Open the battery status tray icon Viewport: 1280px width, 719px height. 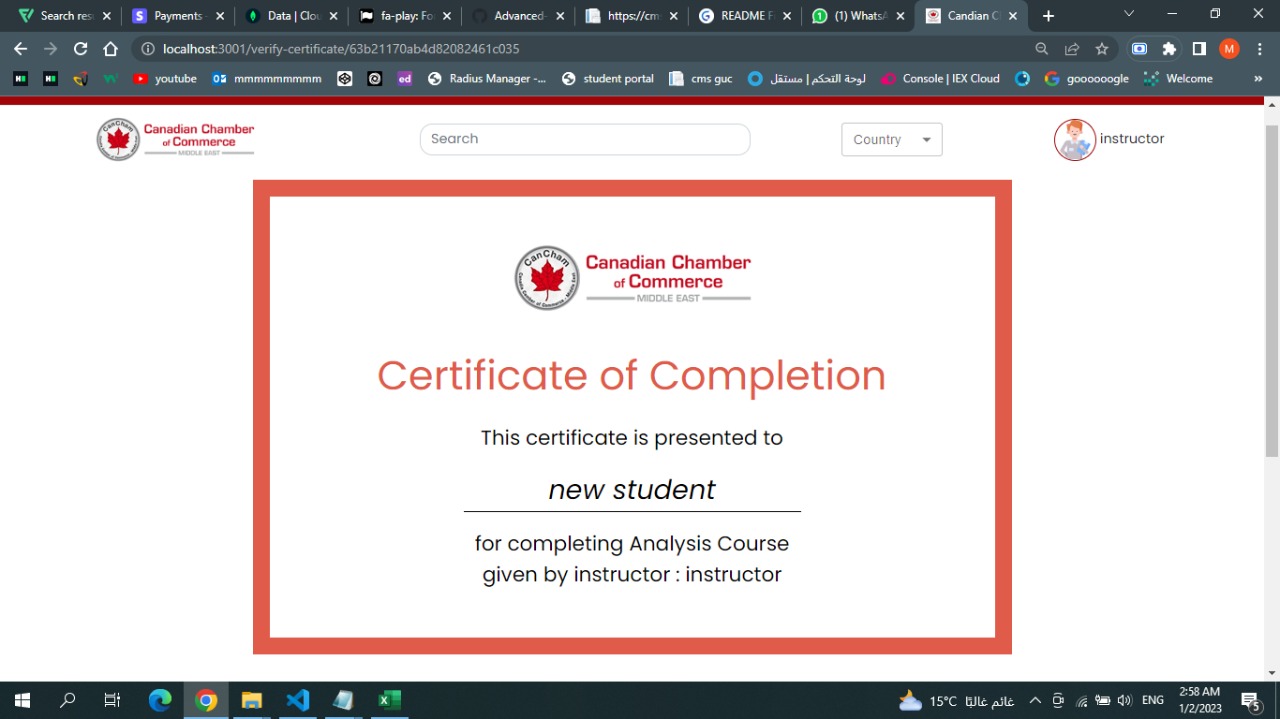(x=1102, y=701)
